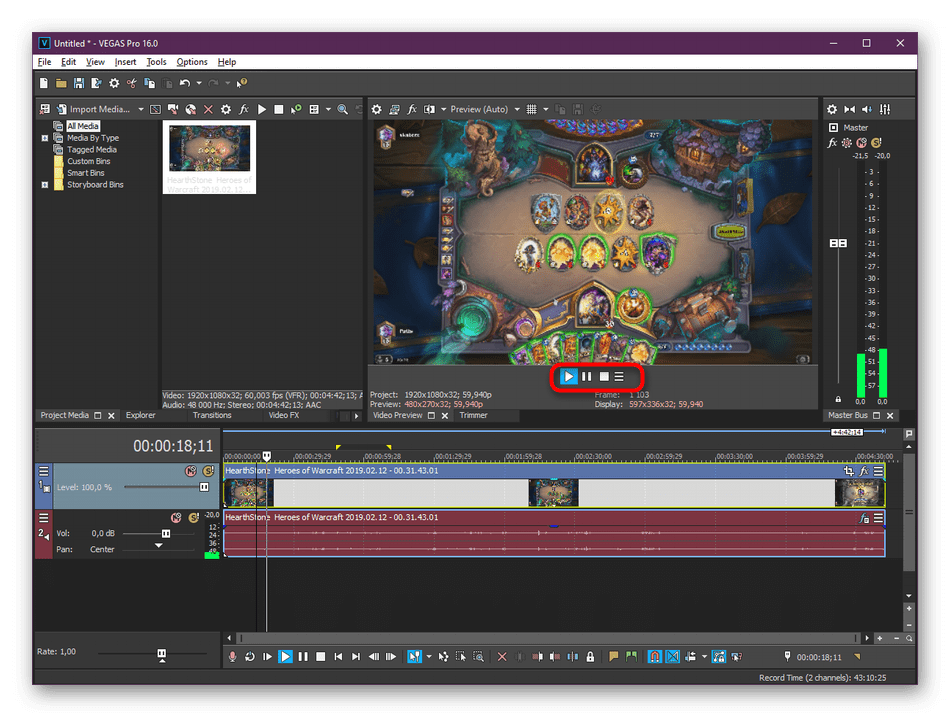Open Master FX in the Master Bus panel
This screenshot has height=717, width=950.
832,143
